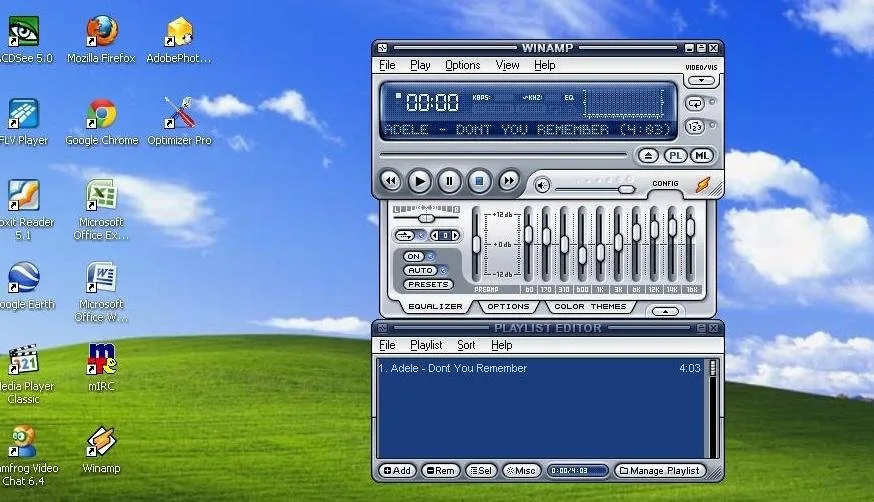Toggle the equalizer AUTO button
874x502 pixels.
coord(420,270)
